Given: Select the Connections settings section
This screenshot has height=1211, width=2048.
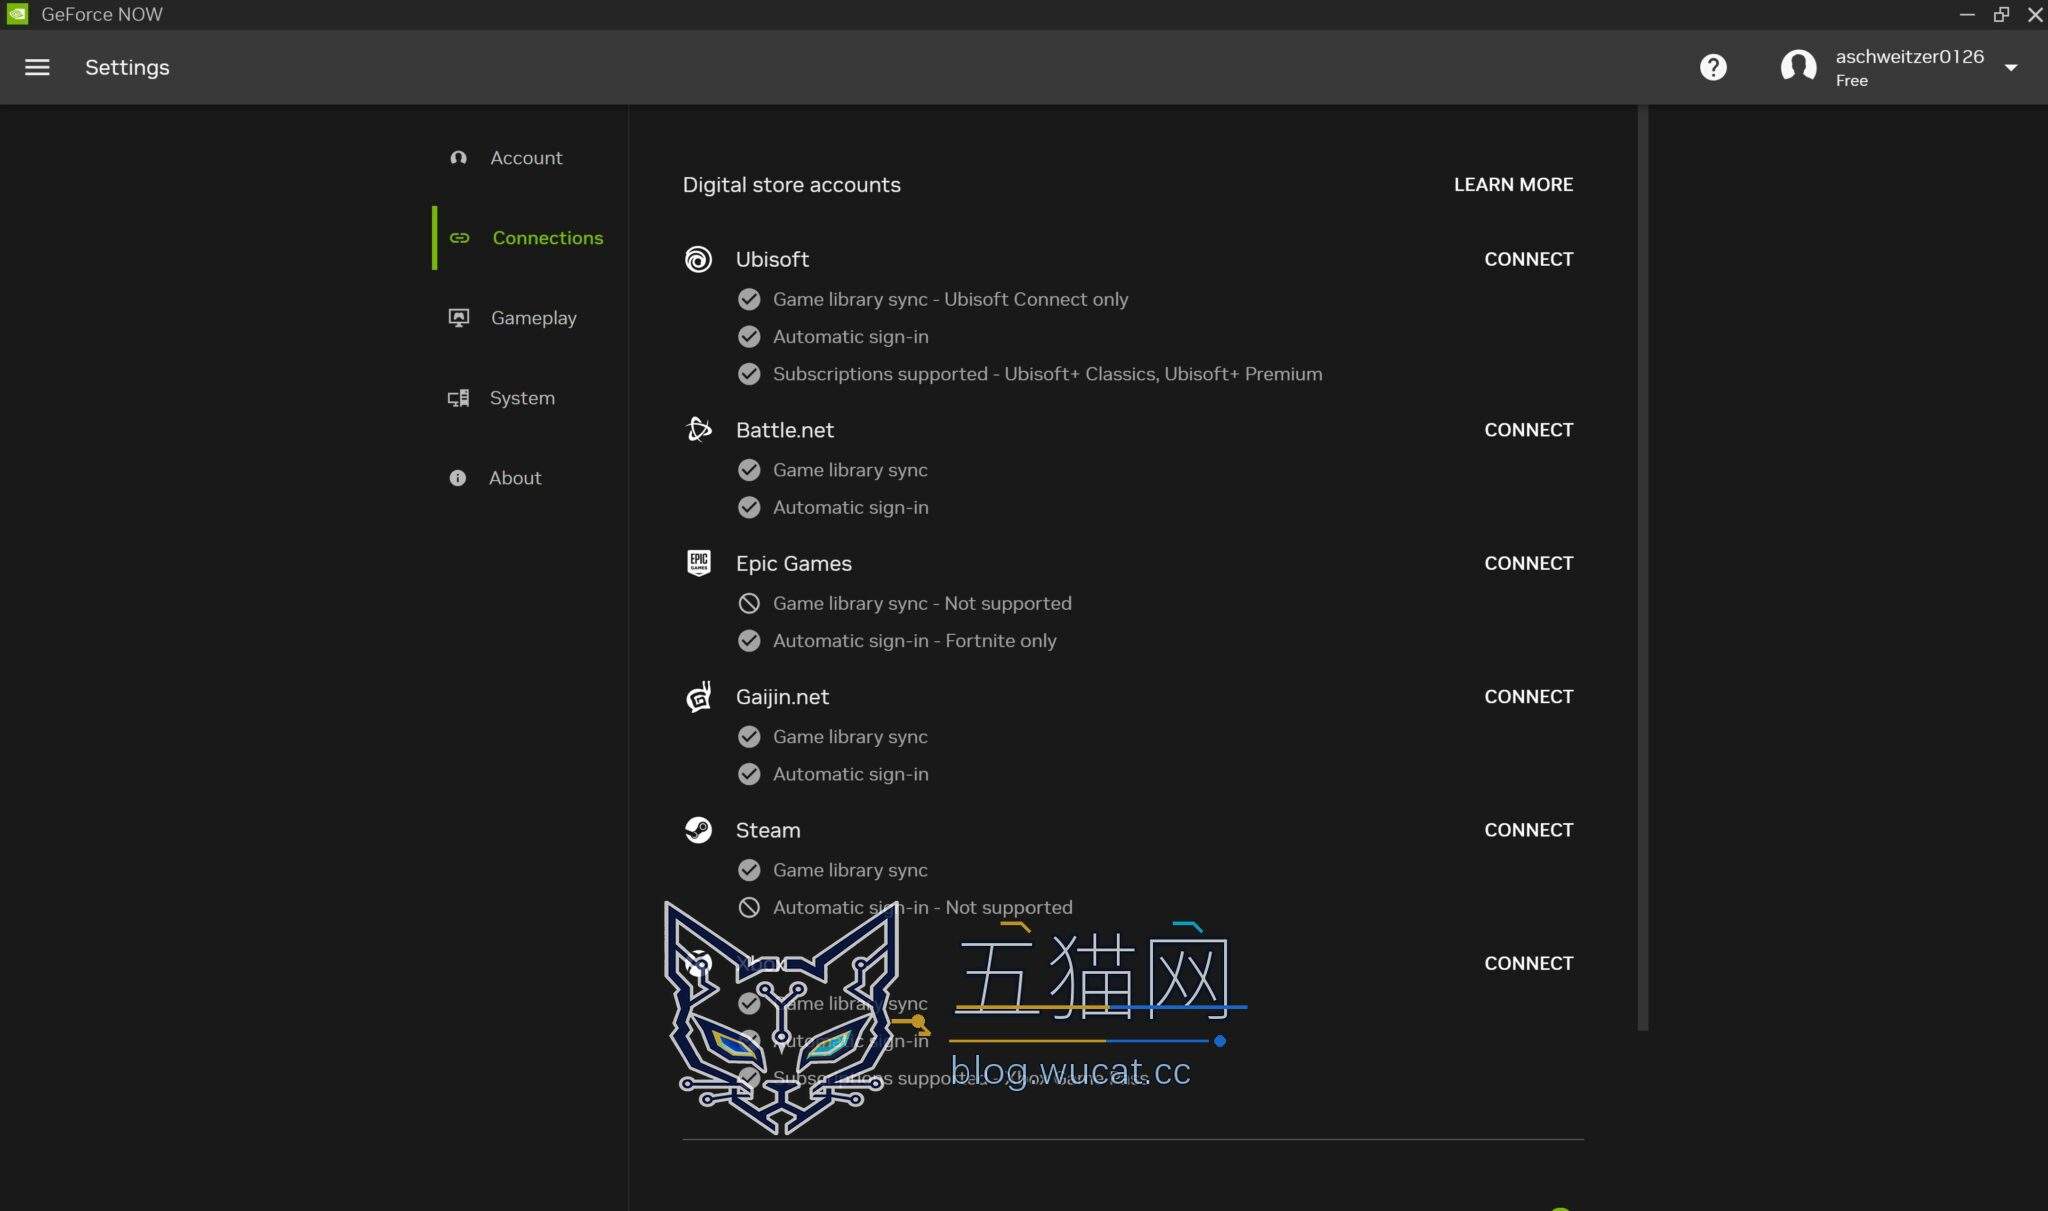Looking at the screenshot, I should [x=530, y=238].
